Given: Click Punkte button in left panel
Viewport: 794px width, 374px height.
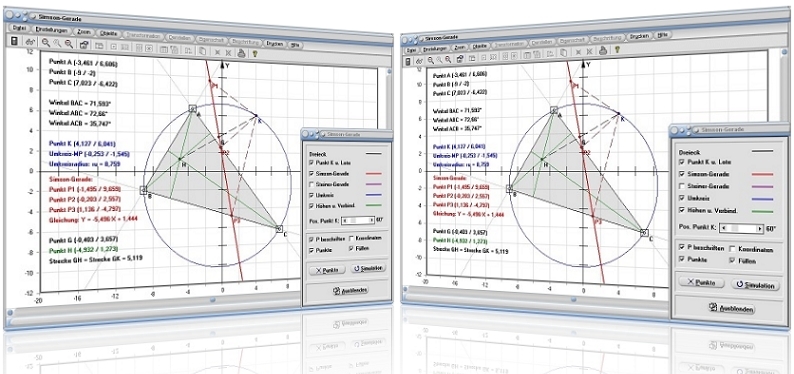Looking at the screenshot, I should click(326, 270).
